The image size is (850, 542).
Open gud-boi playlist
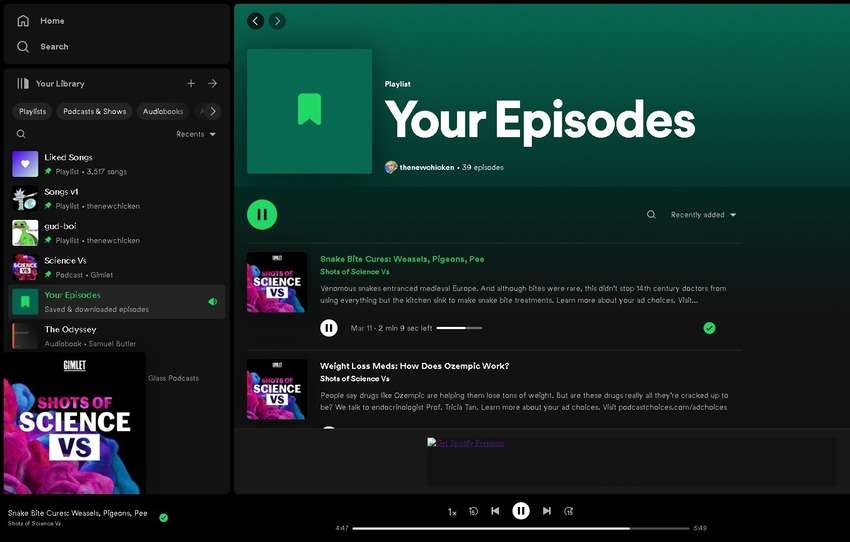[x=117, y=233]
